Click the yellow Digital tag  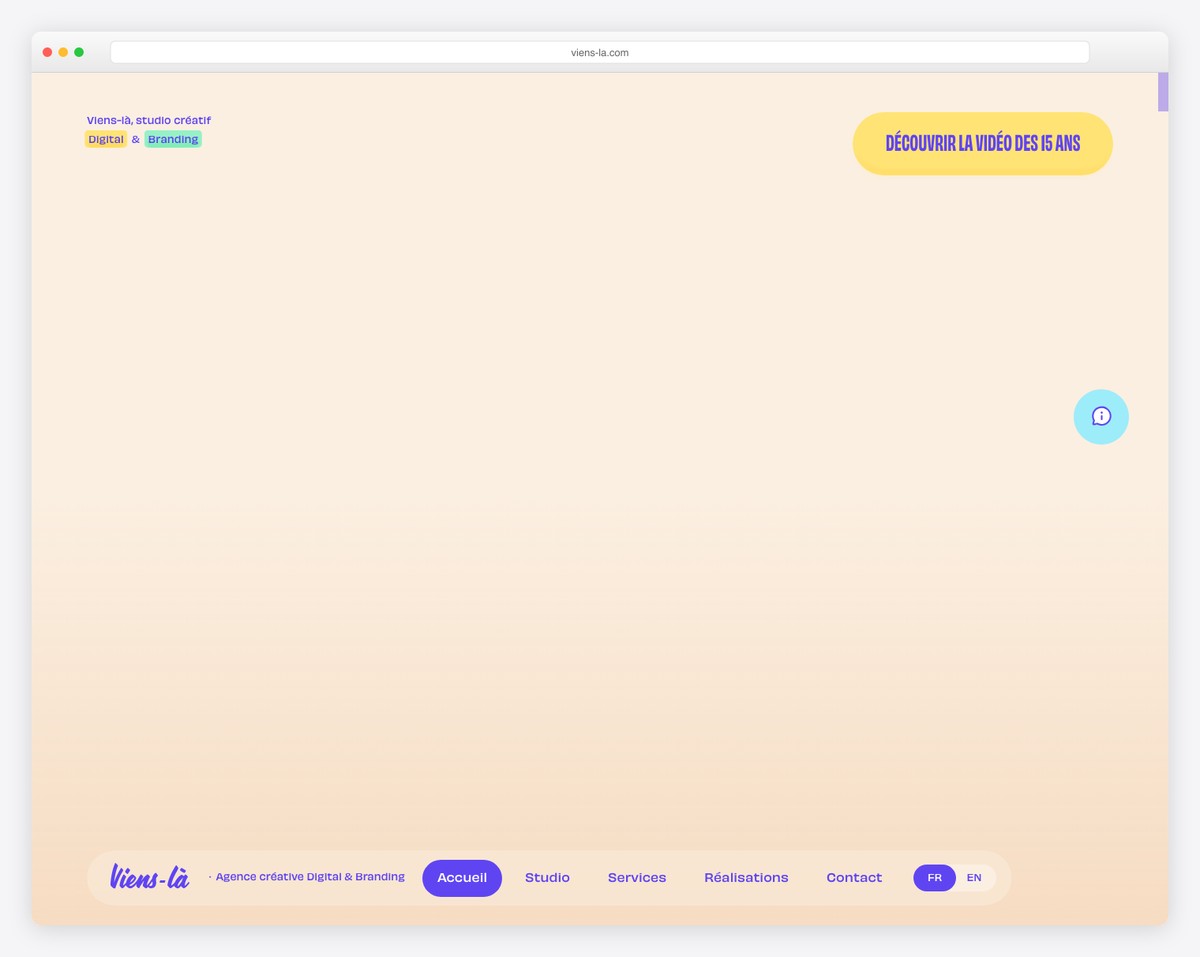click(x=106, y=139)
